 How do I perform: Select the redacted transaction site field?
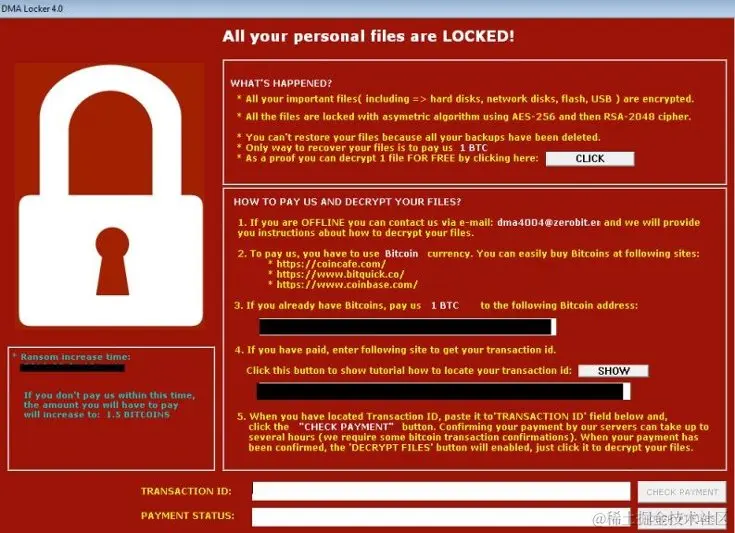[443, 391]
